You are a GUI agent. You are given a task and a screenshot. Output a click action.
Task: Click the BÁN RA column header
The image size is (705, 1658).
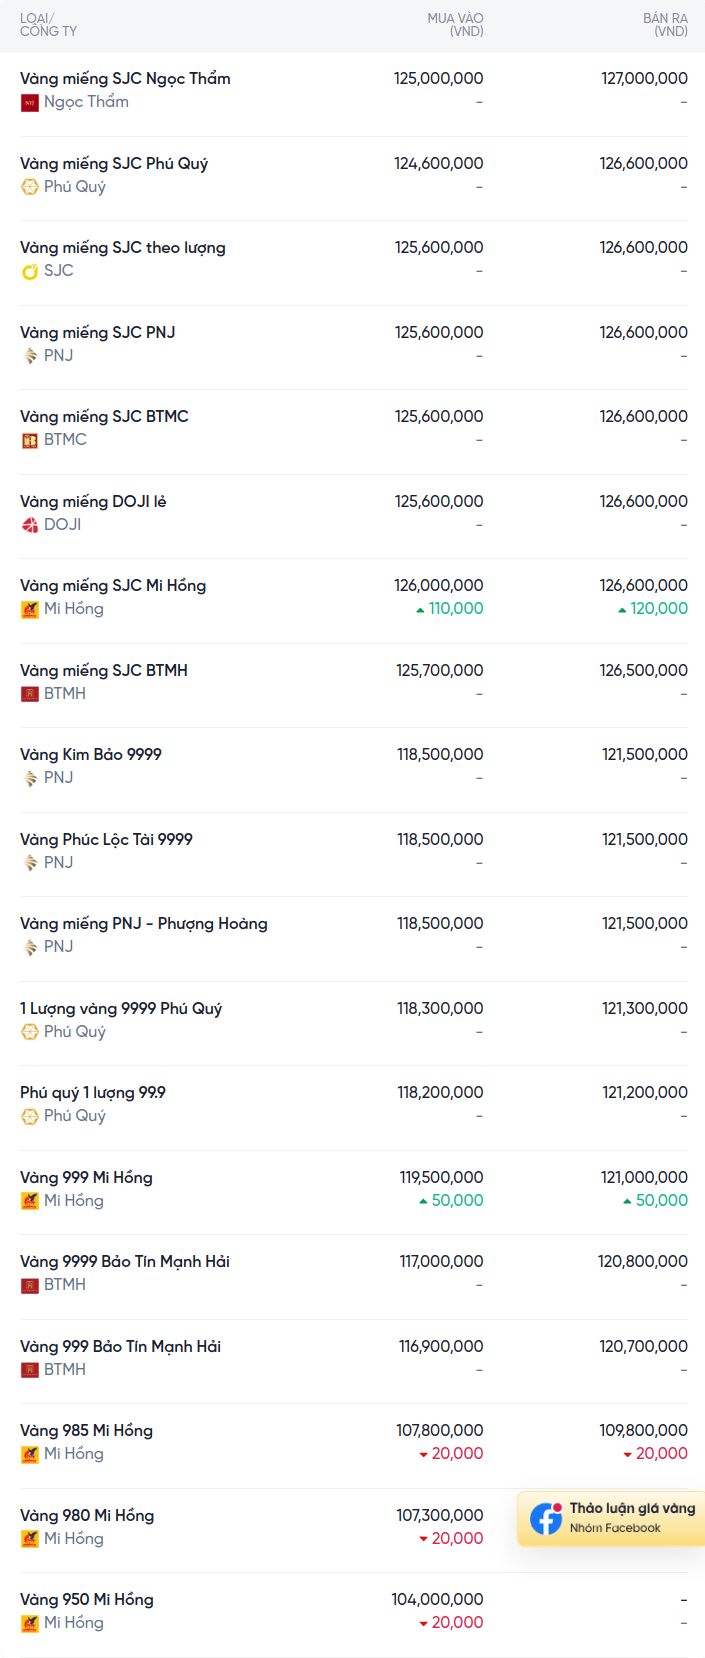665,25
